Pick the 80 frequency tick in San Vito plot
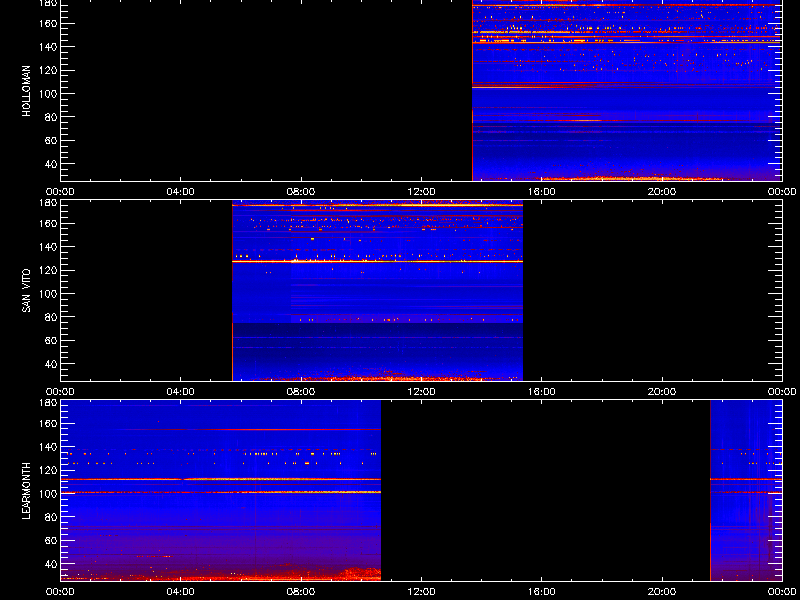This screenshot has height=600, width=800. (49, 317)
